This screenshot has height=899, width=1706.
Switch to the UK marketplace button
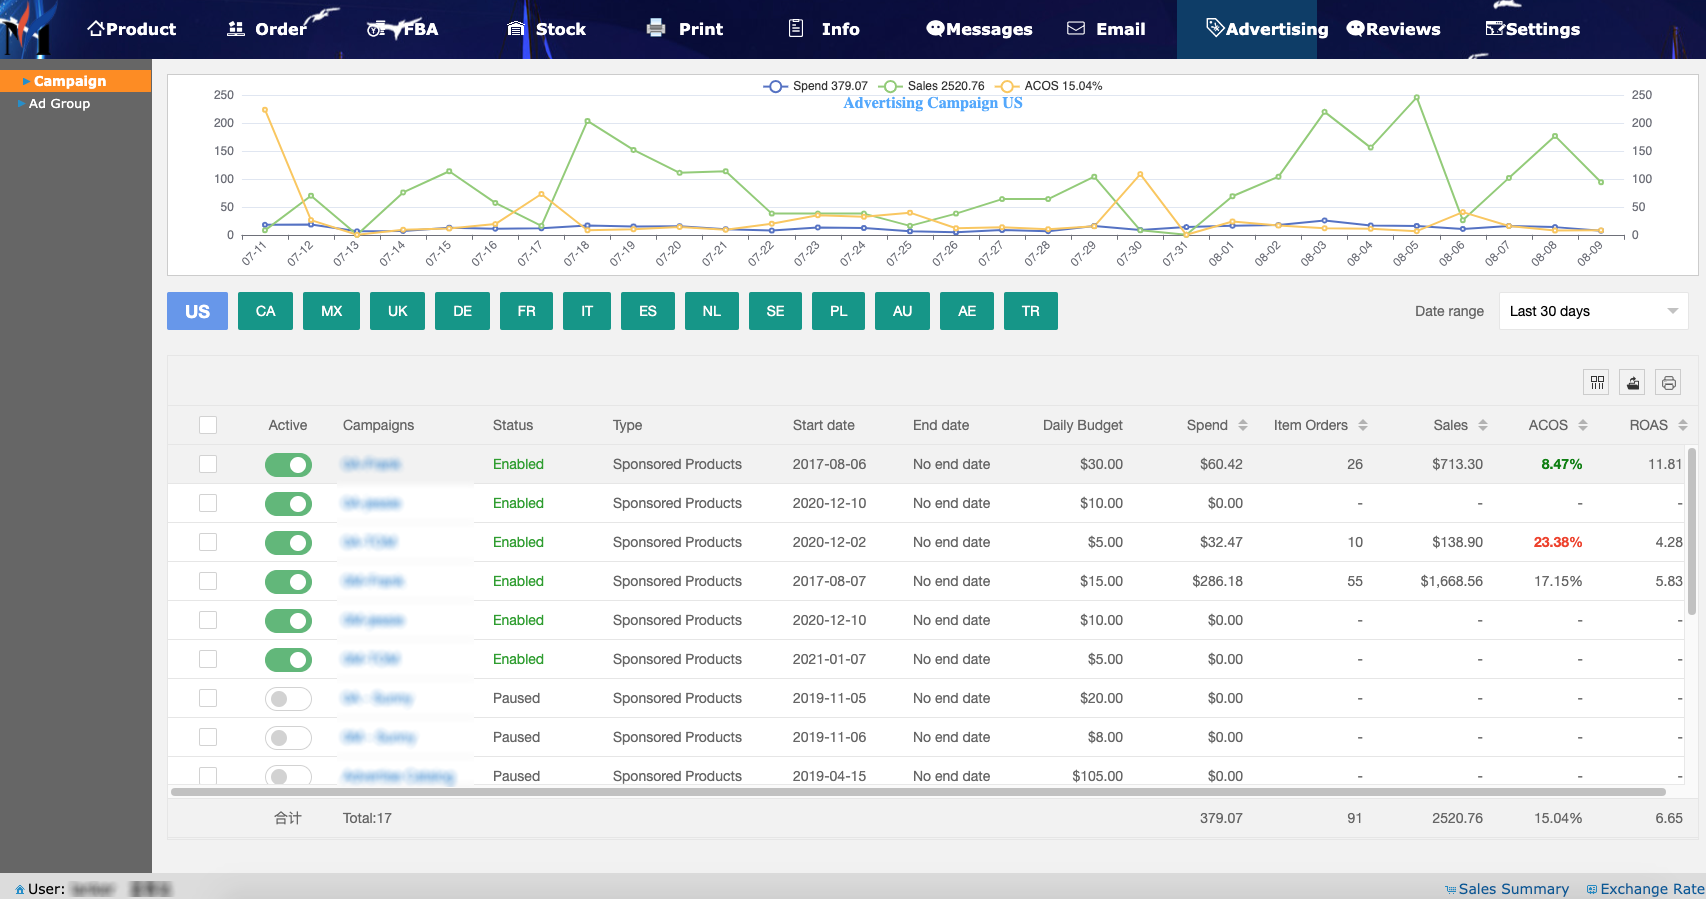click(x=397, y=311)
